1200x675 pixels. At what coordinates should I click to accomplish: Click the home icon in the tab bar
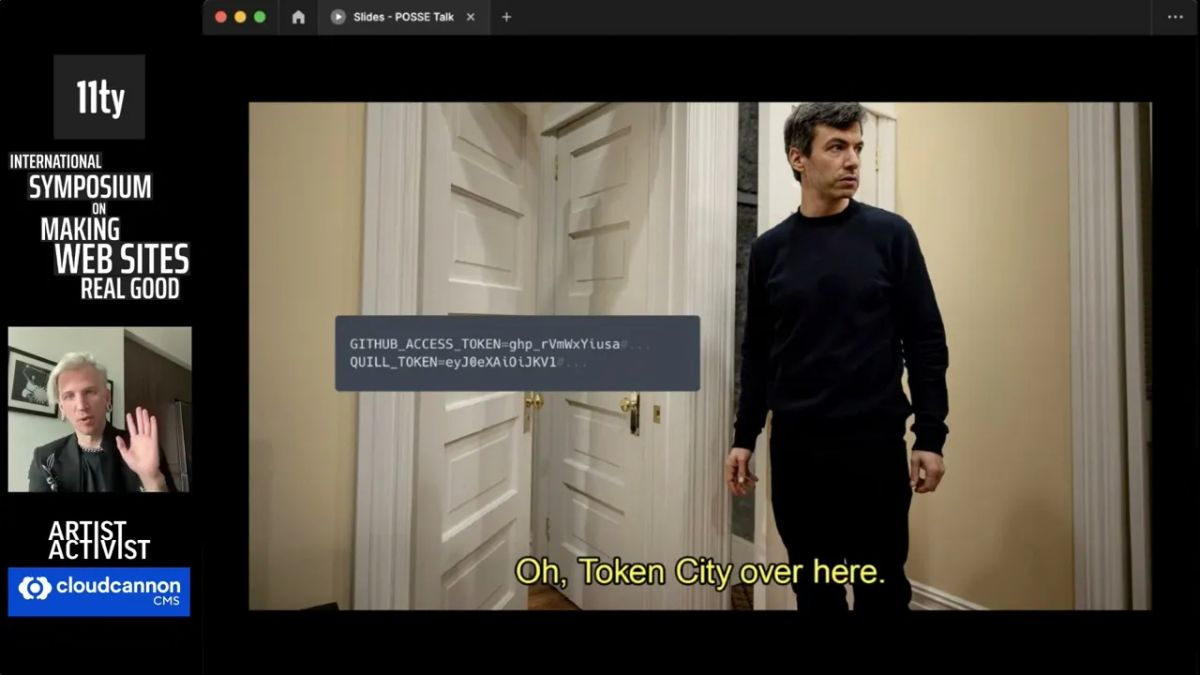[298, 17]
